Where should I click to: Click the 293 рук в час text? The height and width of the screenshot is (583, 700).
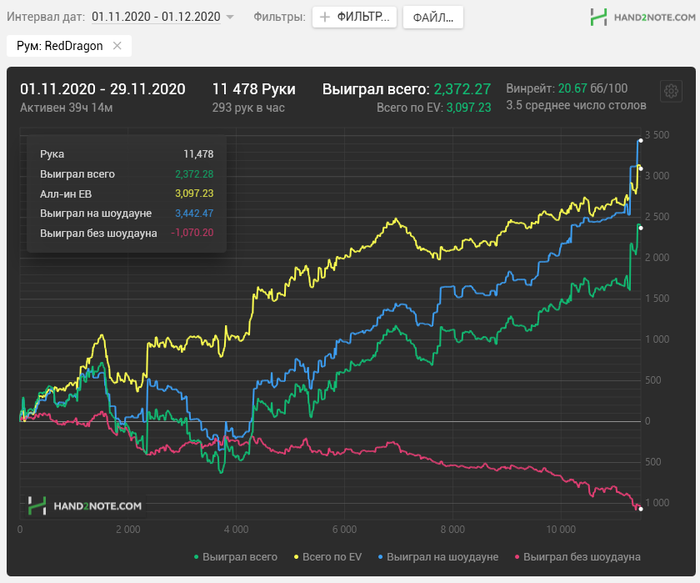click(248, 108)
